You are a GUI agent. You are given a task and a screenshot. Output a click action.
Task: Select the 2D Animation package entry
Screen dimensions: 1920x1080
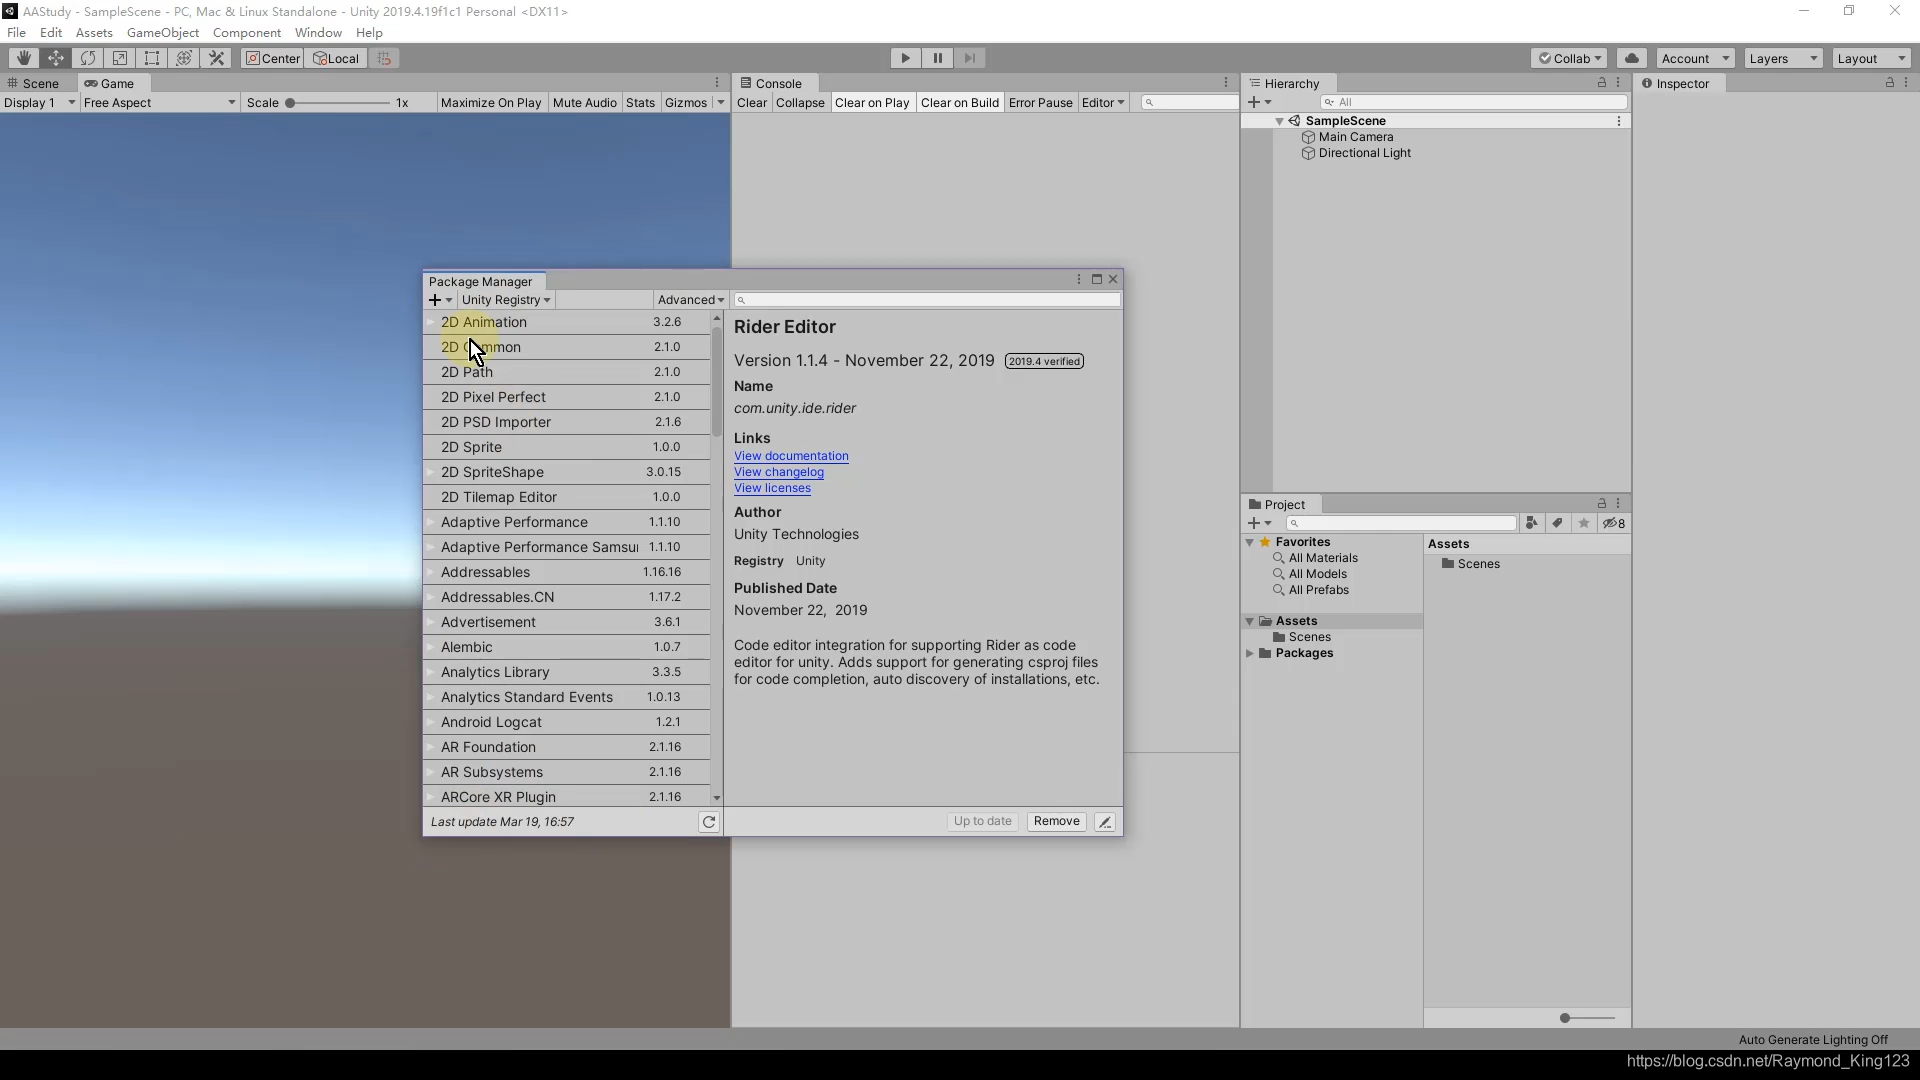(x=554, y=322)
